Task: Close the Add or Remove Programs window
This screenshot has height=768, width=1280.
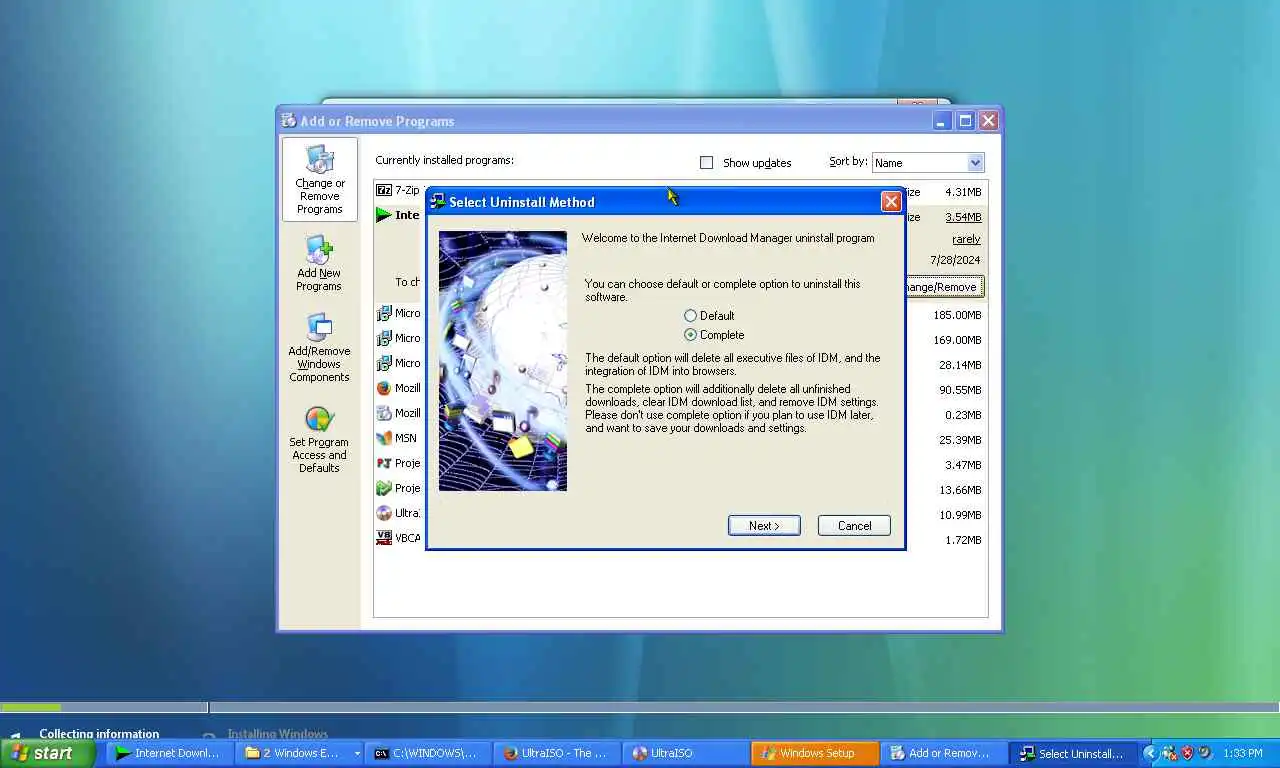Action: click(x=988, y=121)
